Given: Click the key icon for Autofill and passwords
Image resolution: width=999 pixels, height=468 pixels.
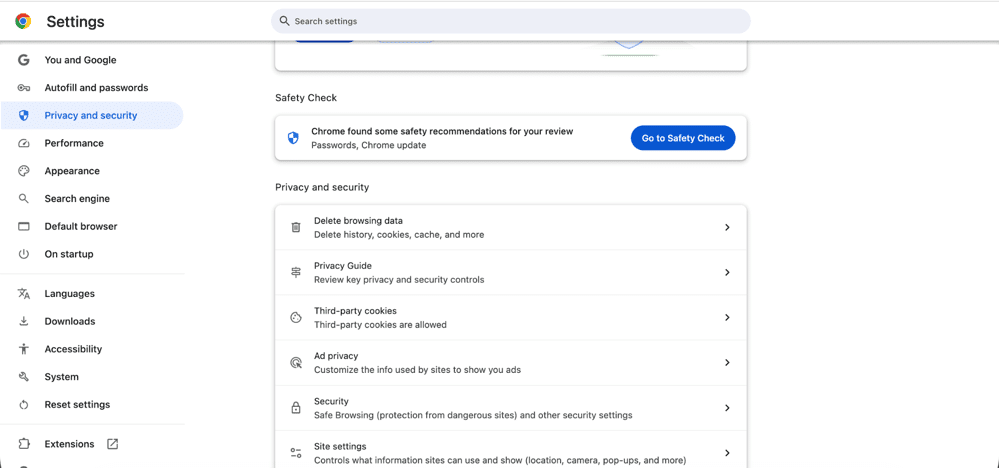Looking at the screenshot, I should [x=24, y=88].
